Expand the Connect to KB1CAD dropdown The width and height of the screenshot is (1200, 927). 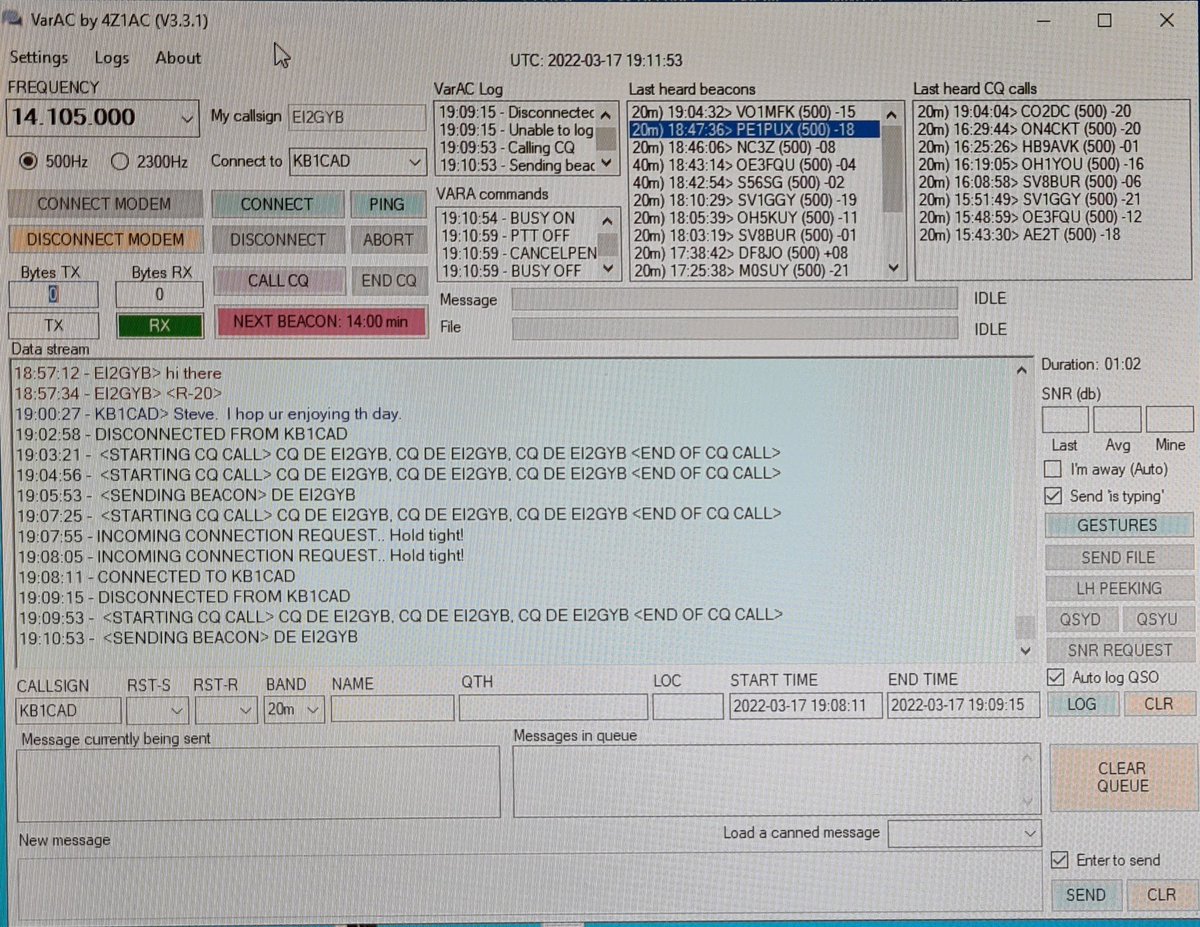pyautogui.click(x=416, y=161)
